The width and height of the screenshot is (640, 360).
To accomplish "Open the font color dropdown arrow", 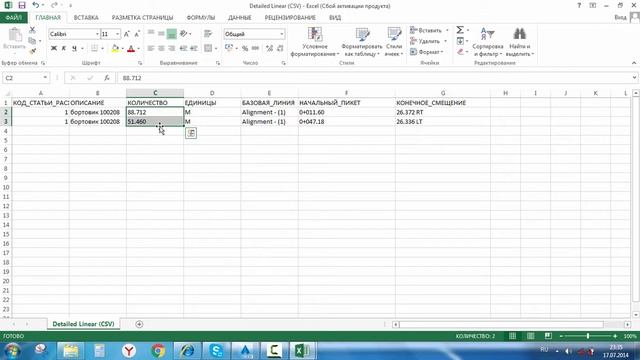I will pos(138,49).
